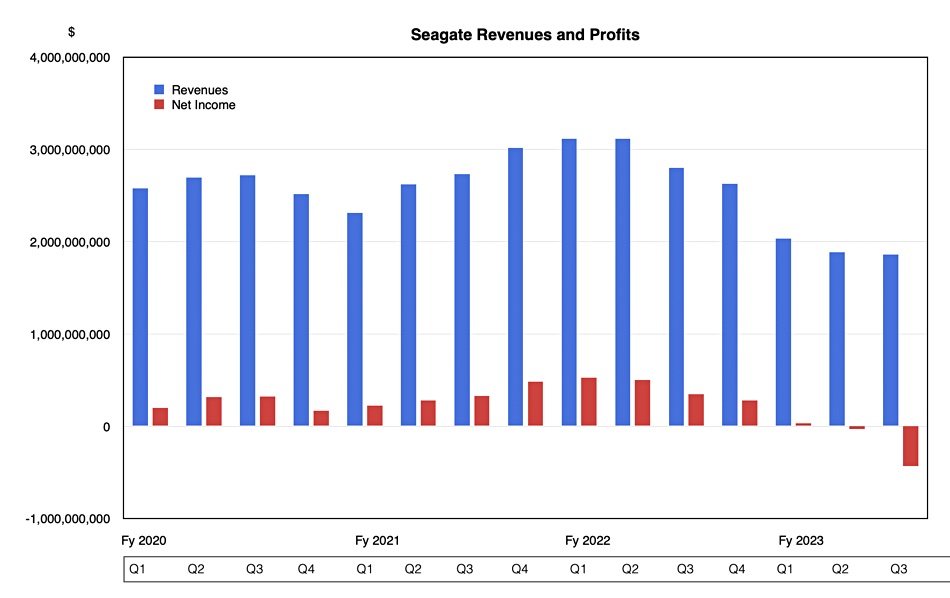Click the Fy 2022 Q1 net income bar

(589, 402)
